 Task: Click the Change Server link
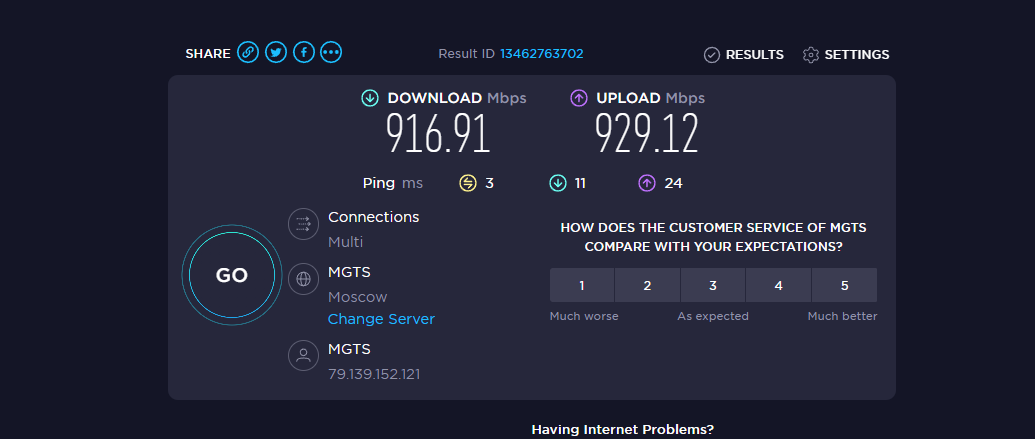pyautogui.click(x=381, y=319)
